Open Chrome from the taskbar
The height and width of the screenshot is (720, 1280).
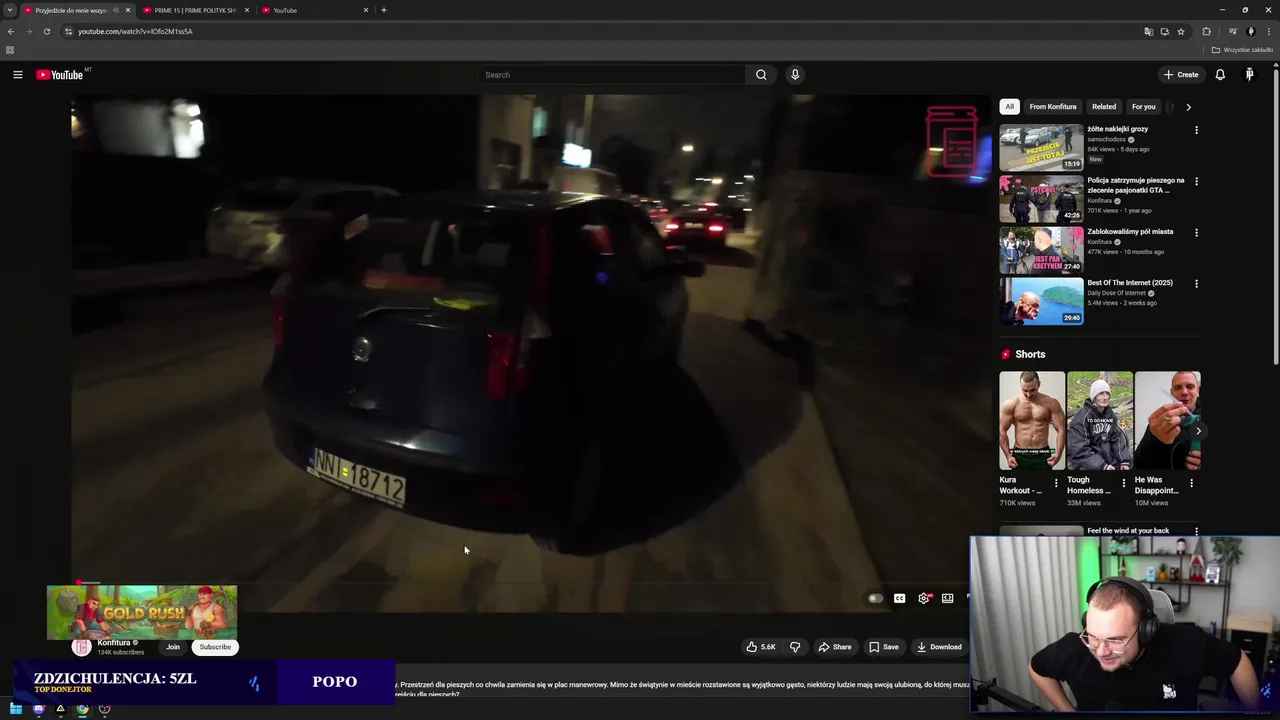(82, 709)
